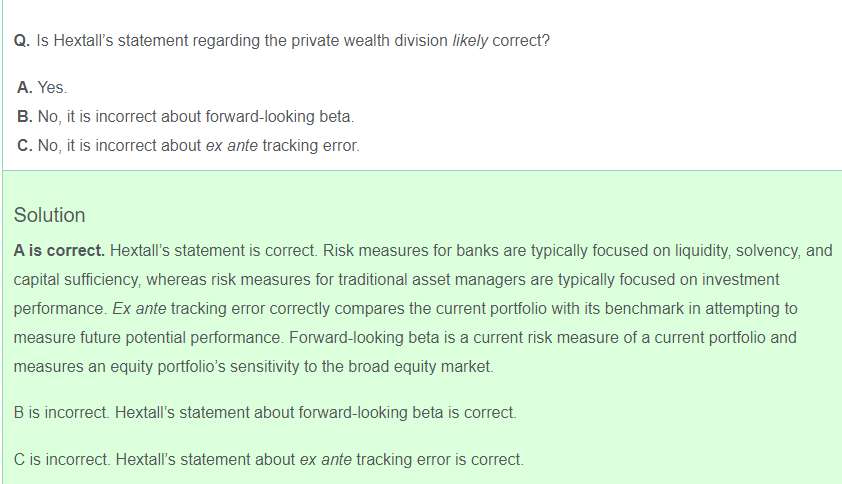Screen dimensions: 842x484
Task: Click the line ending 'broad equity market.'
Action: coord(253,366)
